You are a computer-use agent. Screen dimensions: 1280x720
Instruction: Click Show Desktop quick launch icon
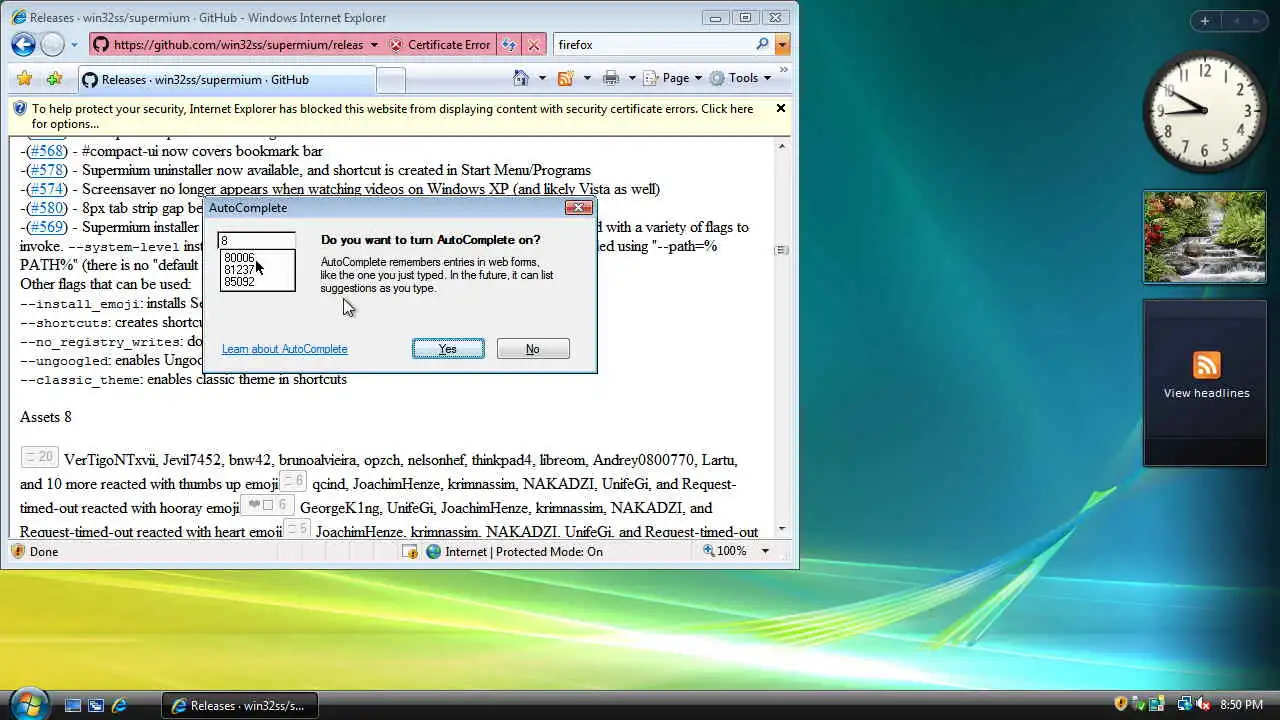tap(73, 705)
